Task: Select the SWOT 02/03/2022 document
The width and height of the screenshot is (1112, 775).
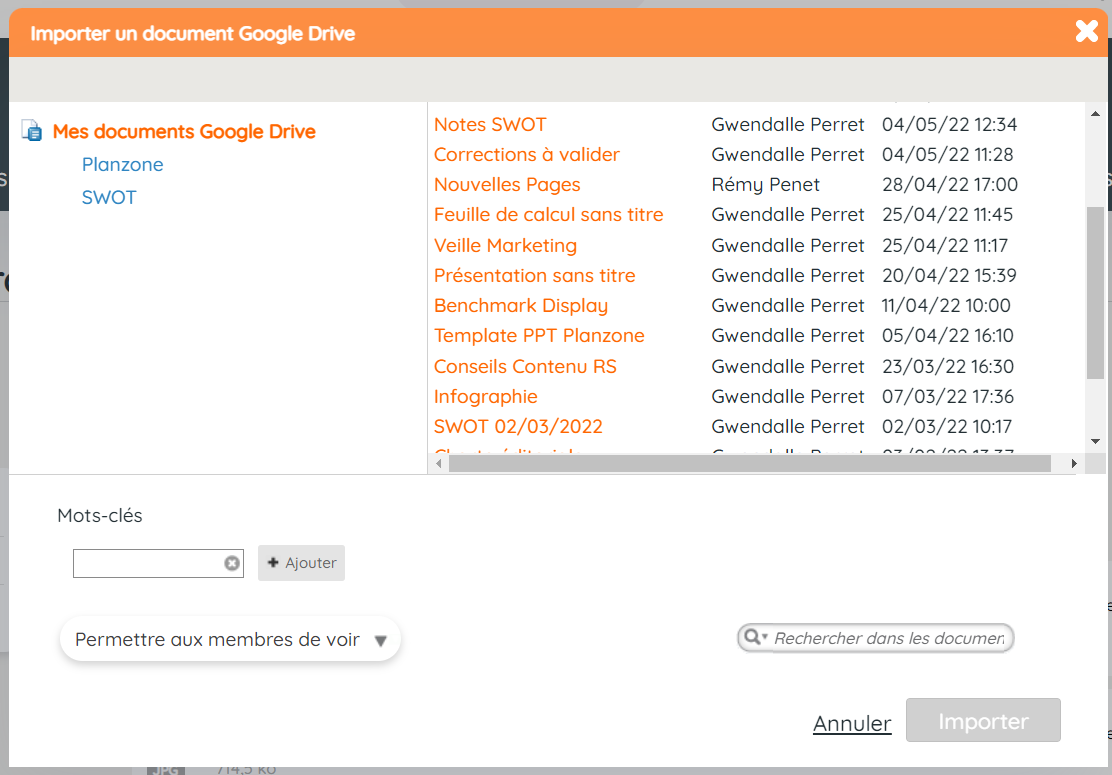Action: point(518,427)
